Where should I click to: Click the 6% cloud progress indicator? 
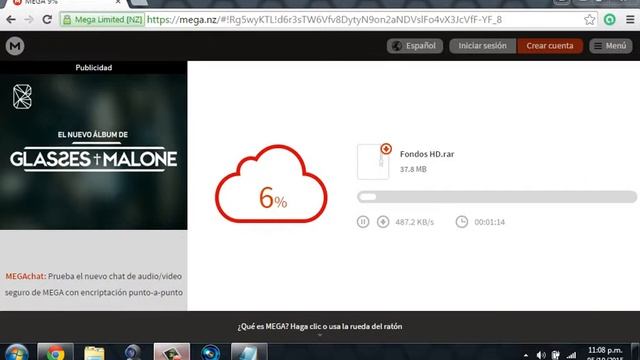[271, 184]
